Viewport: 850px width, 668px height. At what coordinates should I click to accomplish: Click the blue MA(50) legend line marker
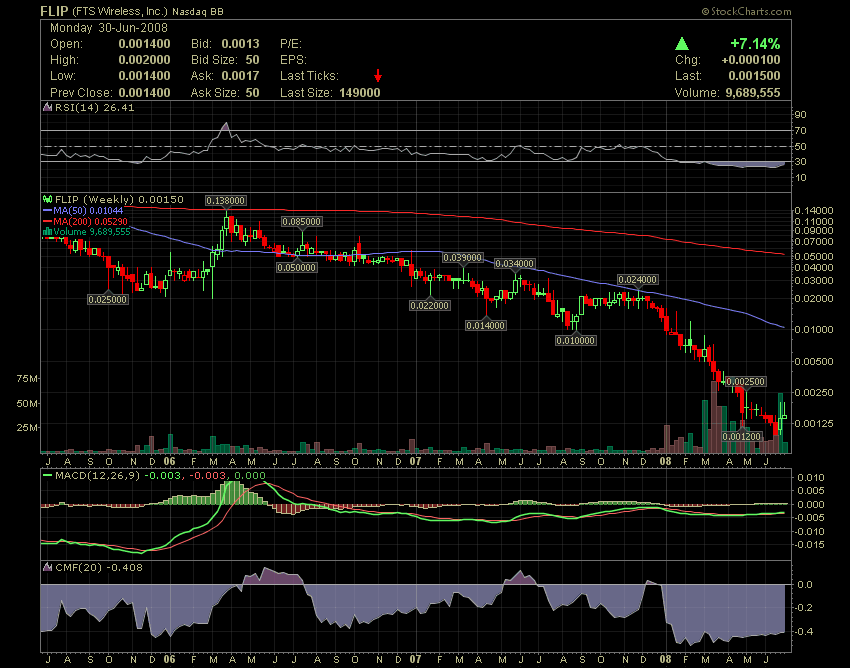(48, 210)
